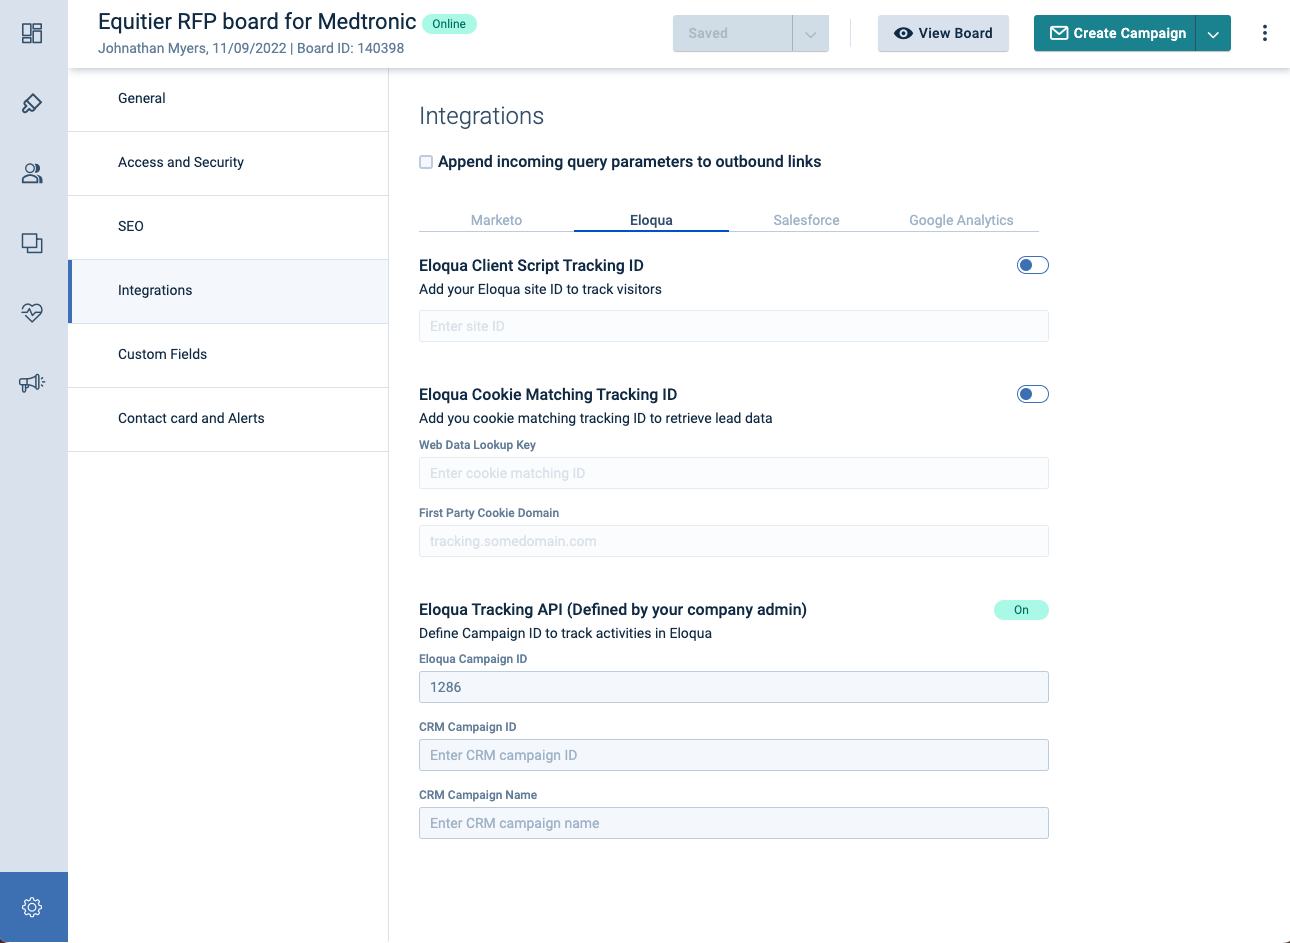Open the heartbeat analytics icon in the sidebar
Image resolution: width=1290 pixels, height=943 pixels.
point(32,313)
